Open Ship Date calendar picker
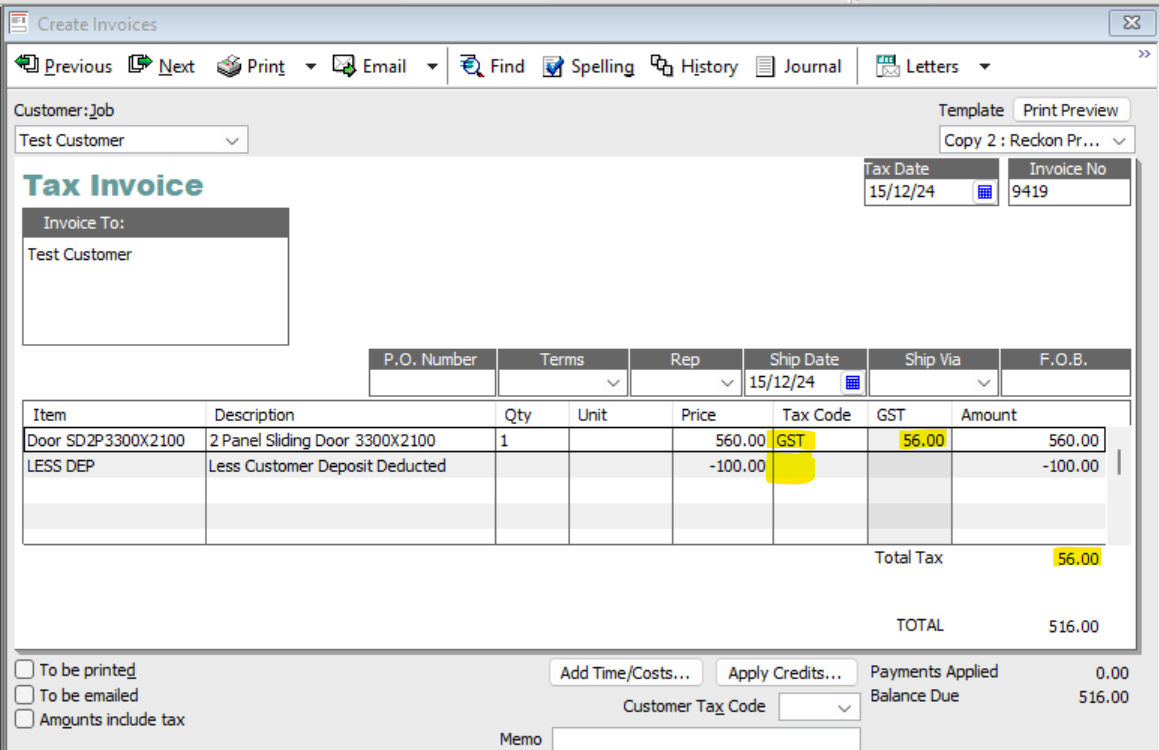This screenshot has height=750, width=1159. 852,383
